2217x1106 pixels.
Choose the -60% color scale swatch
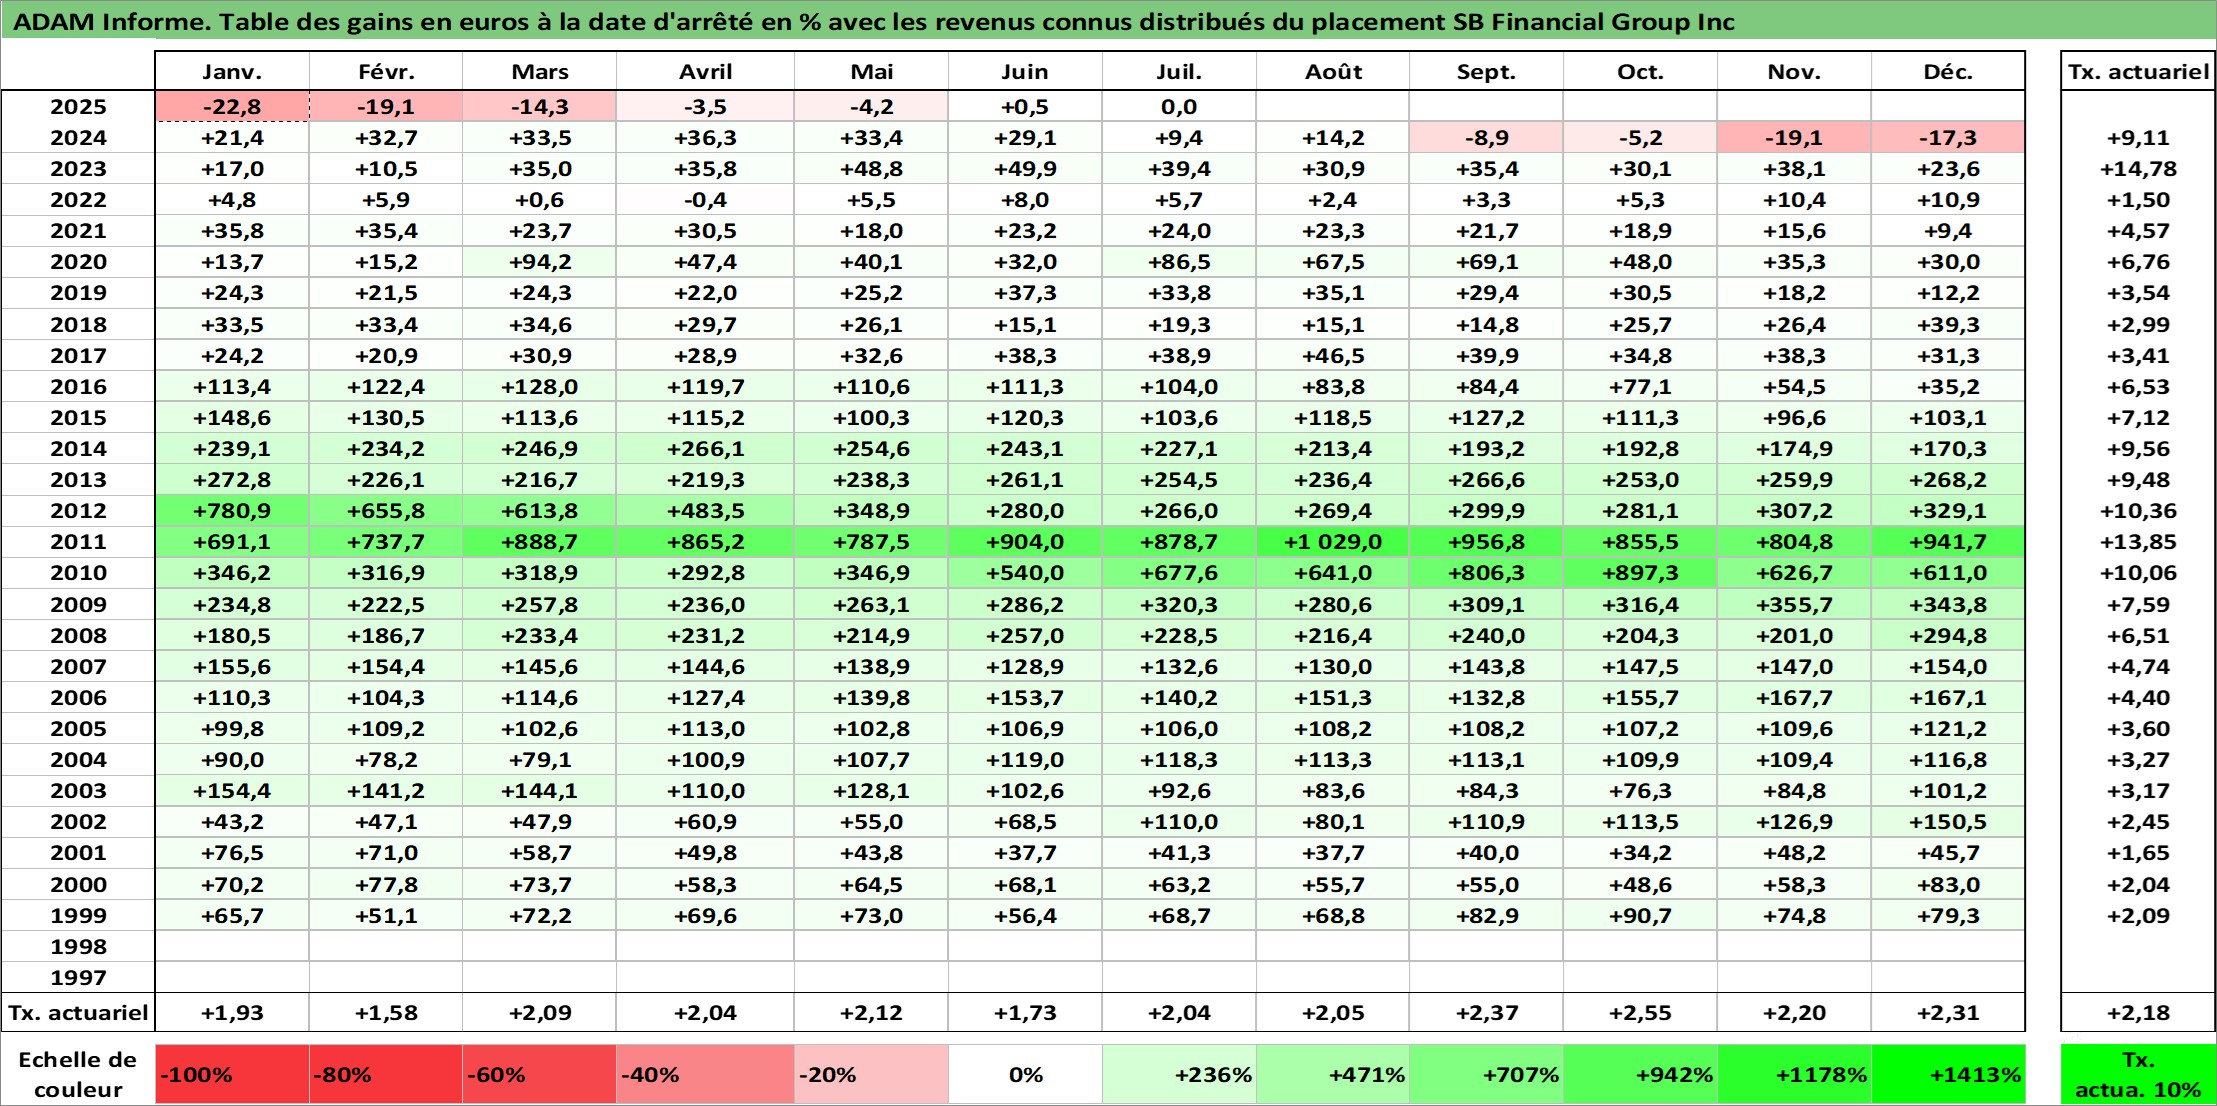540,1074
